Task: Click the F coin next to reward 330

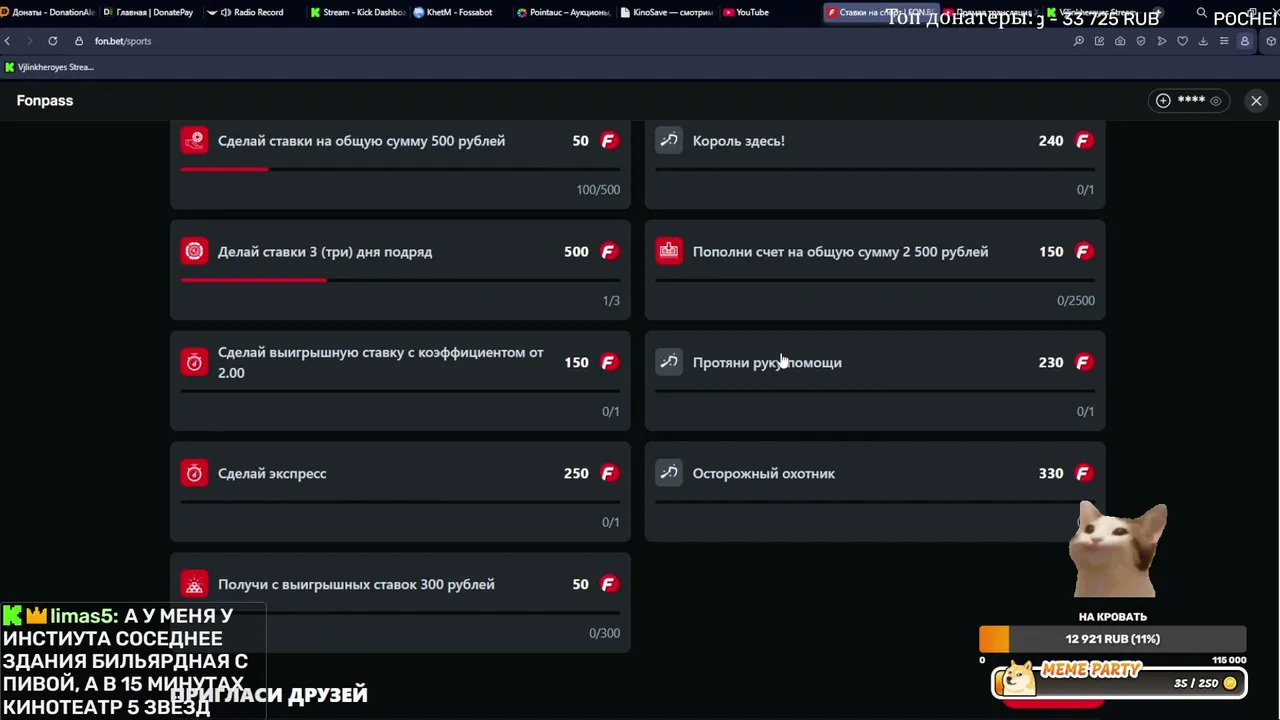Action: (1083, 474)
